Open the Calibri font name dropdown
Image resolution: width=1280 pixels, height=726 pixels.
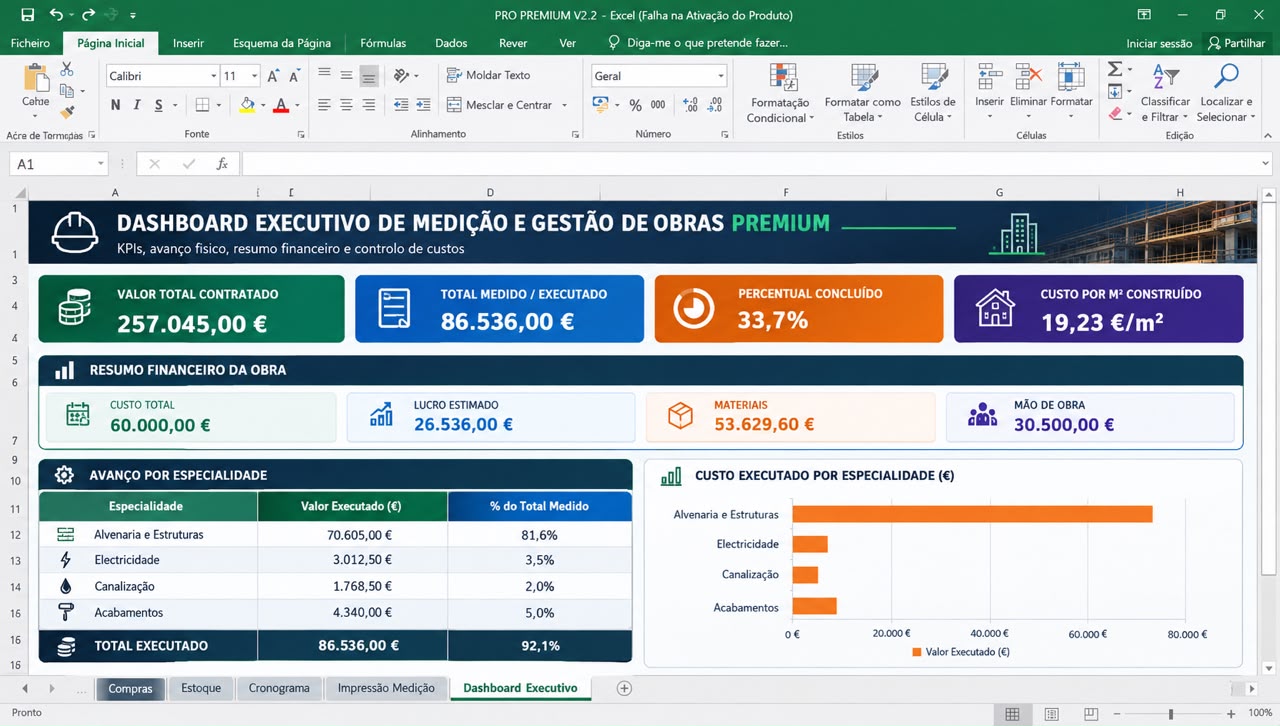213,76
